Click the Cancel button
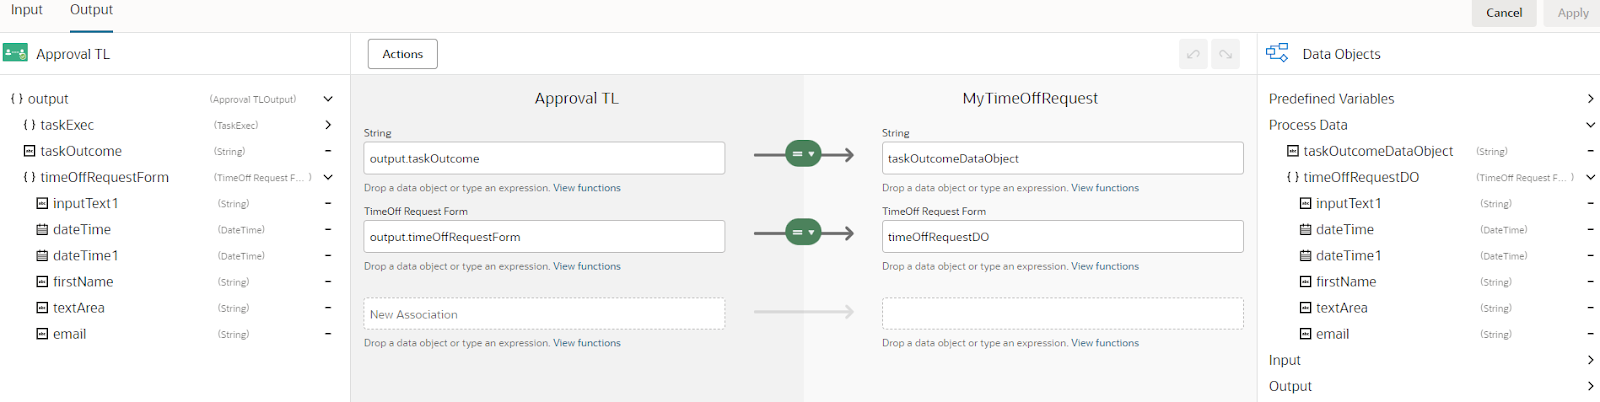This screenshot has width=1600, height=402. click(1504, 13)
